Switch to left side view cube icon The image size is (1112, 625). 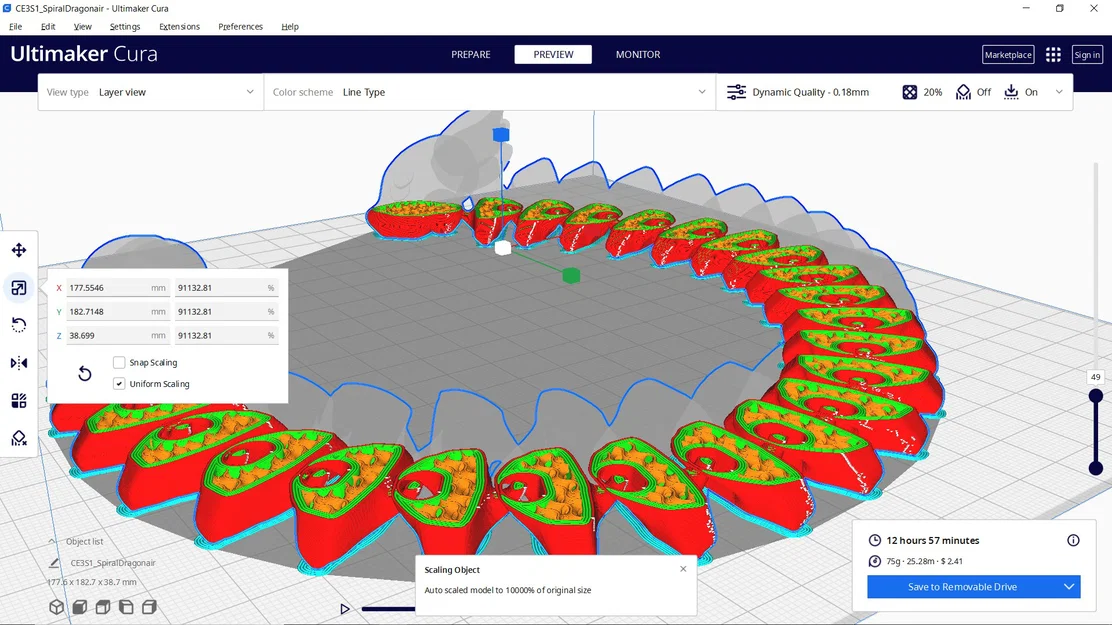click(126, 607)
